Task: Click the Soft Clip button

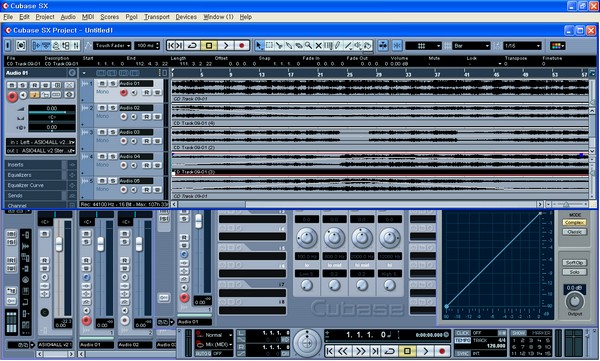Action: pyautogui.click(x=574, y=263)
